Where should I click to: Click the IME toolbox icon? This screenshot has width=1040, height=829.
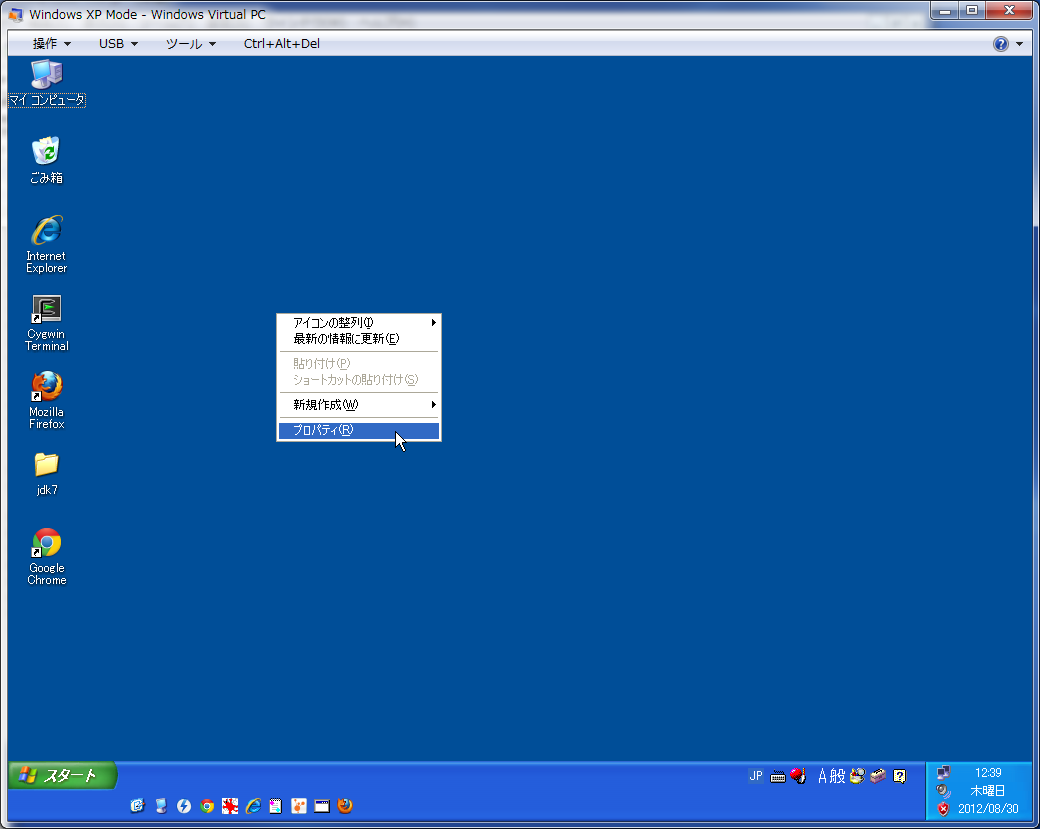point(878,776)
